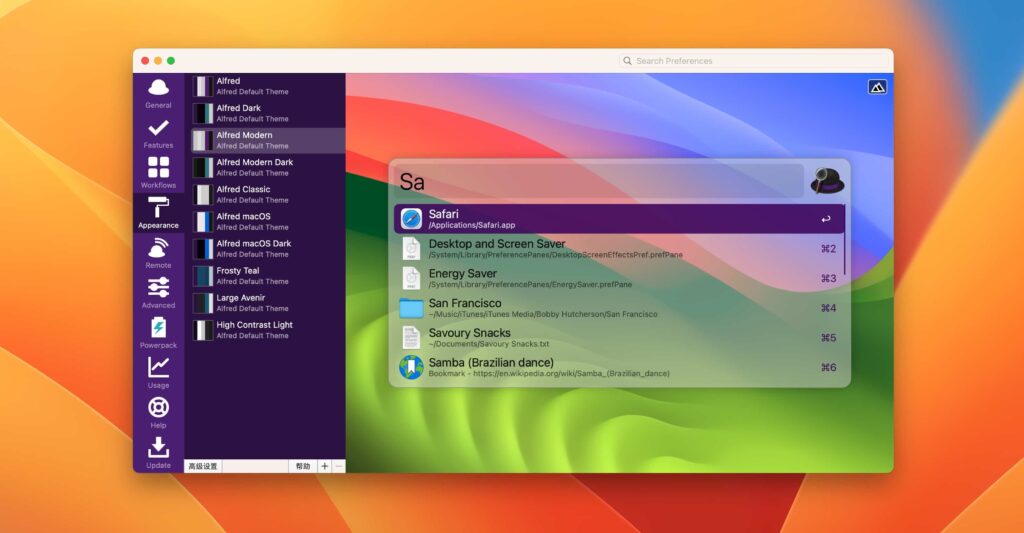Select the Alfred Dark theme
Image resolution: width=1024 pixels, height=533 pixels.
coord(264,113)
